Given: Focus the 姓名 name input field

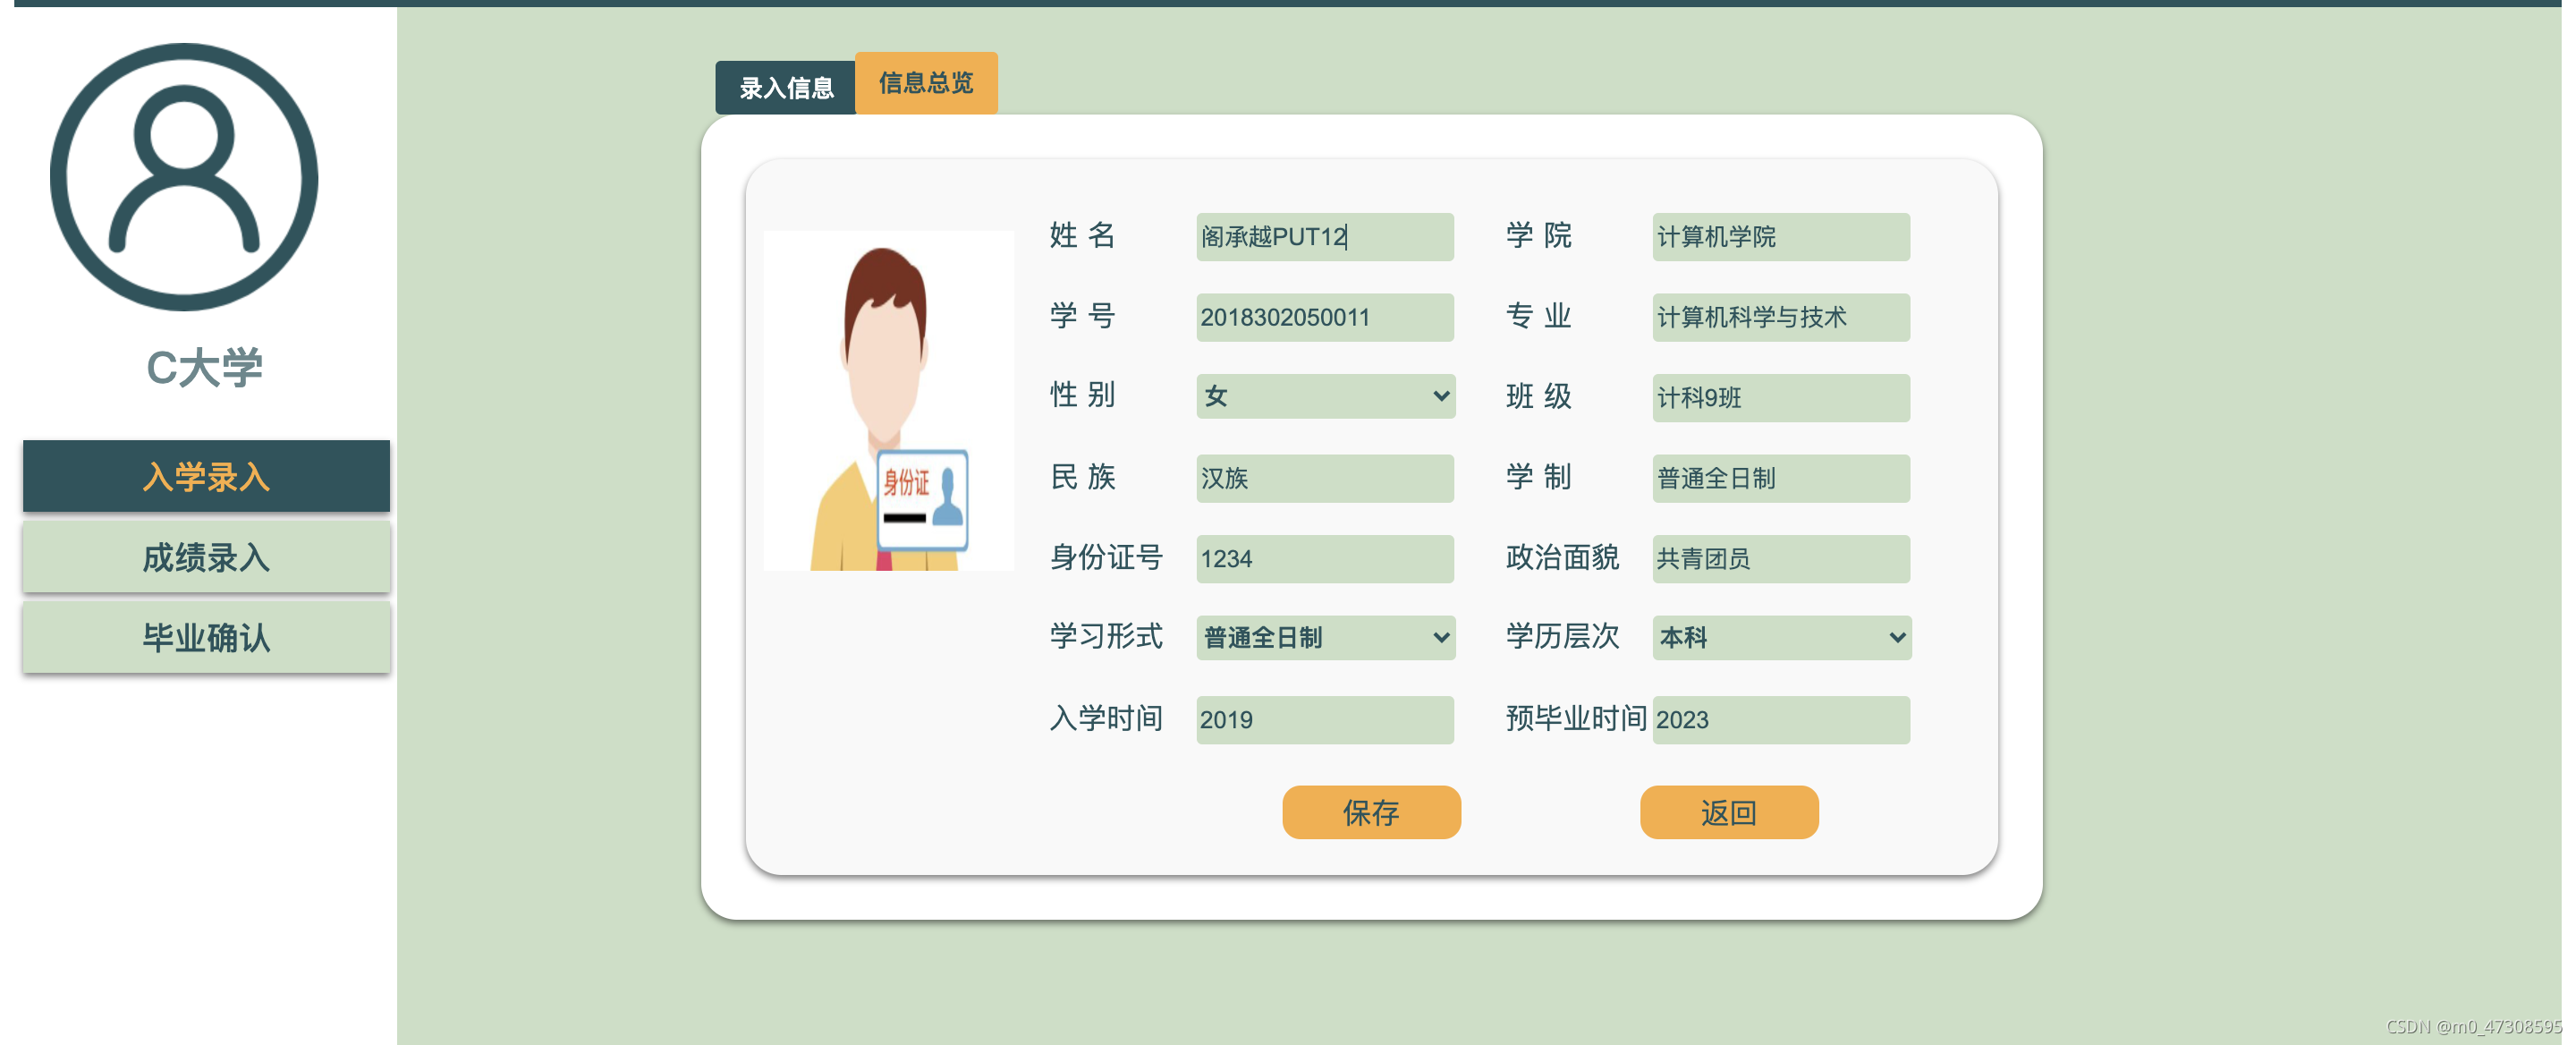Looking at the screenshot, I should 1324,237.
